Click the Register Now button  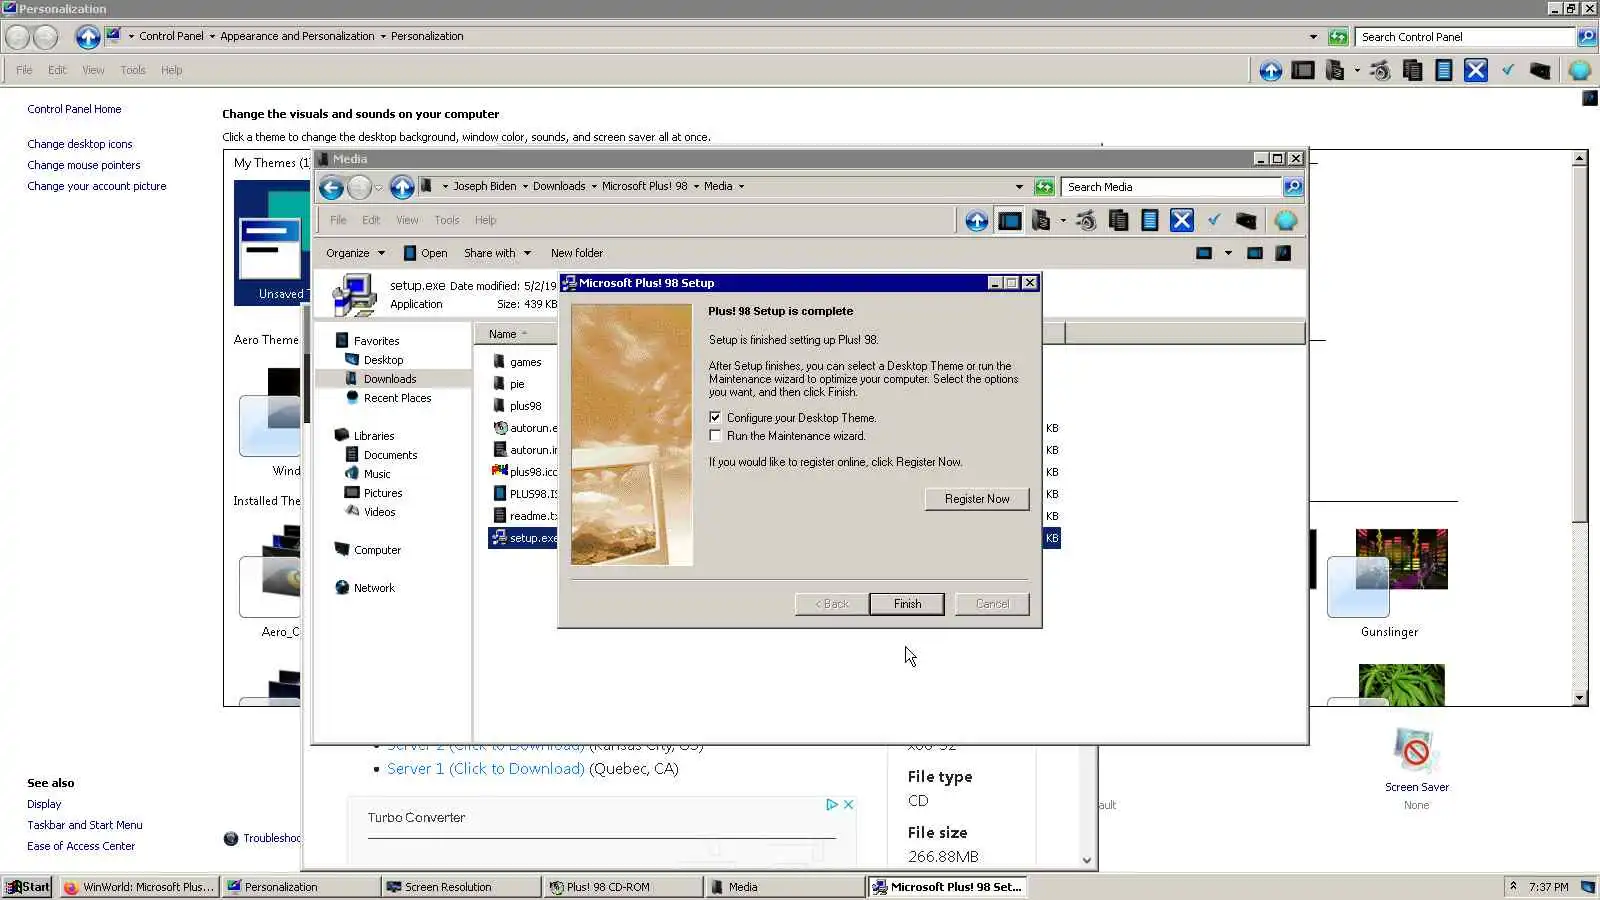pyautogui.click(x=977, y=499)
